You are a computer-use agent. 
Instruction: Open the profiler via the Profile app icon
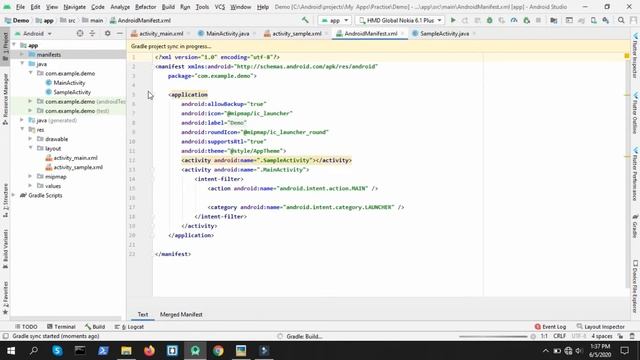(x=514, y=20)
